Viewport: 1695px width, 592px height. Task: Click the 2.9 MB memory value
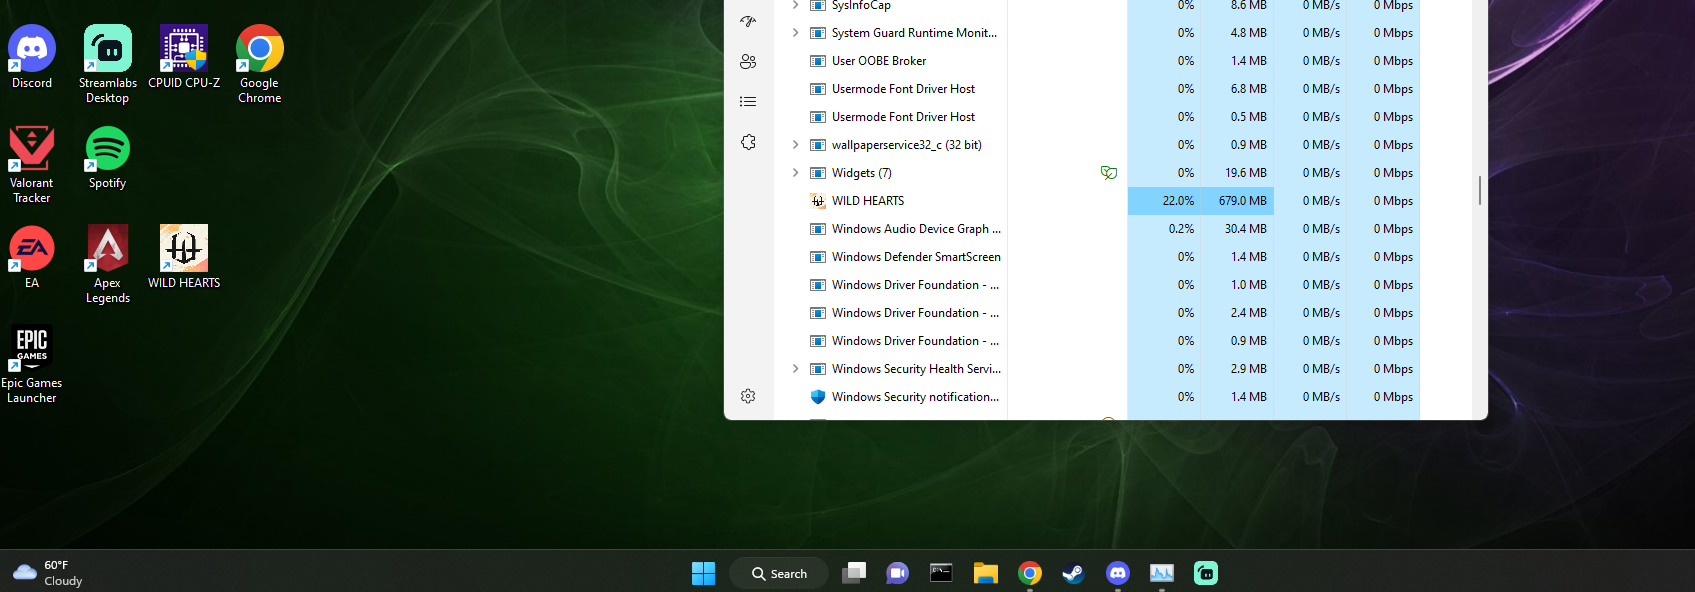click(1249, 369)
